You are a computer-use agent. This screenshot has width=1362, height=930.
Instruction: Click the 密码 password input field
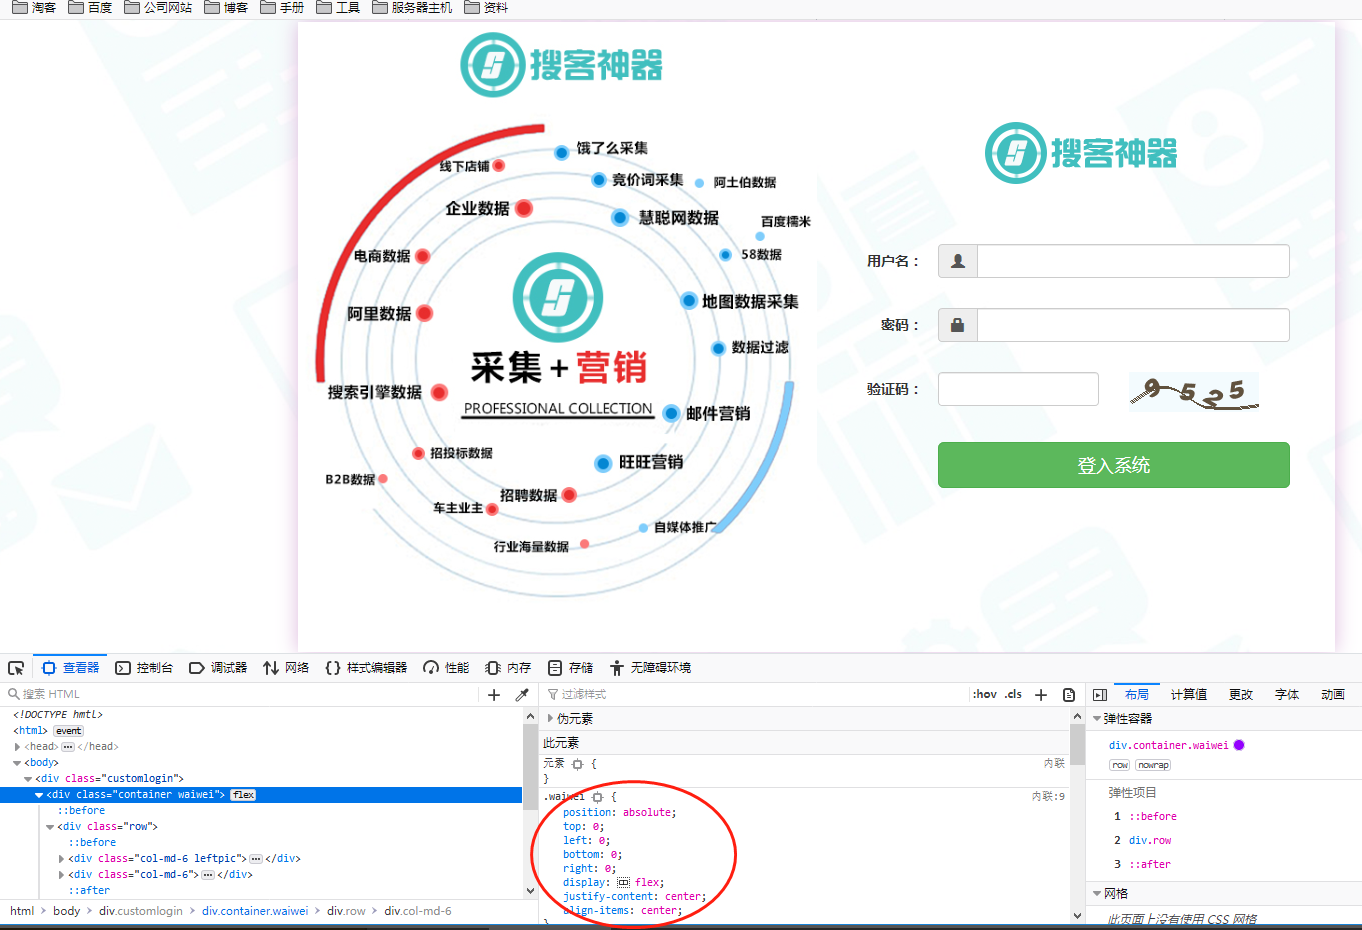click(1133, 325)
